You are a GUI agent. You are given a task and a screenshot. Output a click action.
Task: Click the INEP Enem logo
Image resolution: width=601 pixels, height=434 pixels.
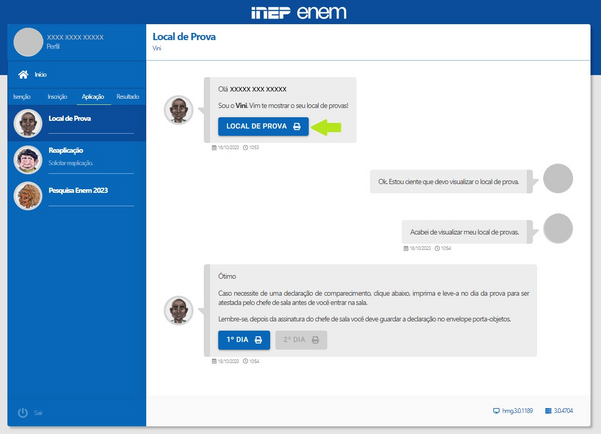tap(300, 12)
